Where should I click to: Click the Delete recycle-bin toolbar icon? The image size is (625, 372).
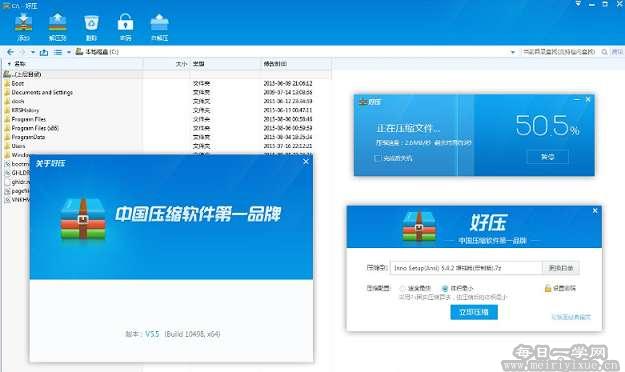[x=91, y=23]
